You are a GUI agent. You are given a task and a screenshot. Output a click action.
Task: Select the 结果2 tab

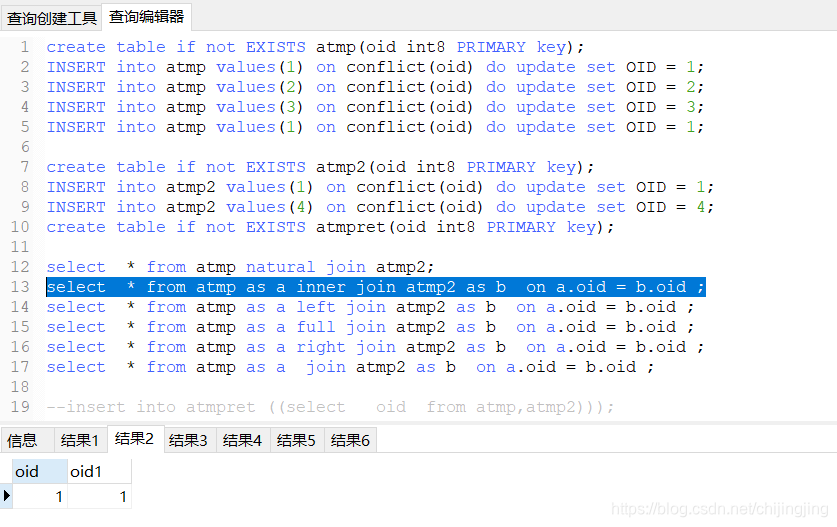click(x=135, y=439)
